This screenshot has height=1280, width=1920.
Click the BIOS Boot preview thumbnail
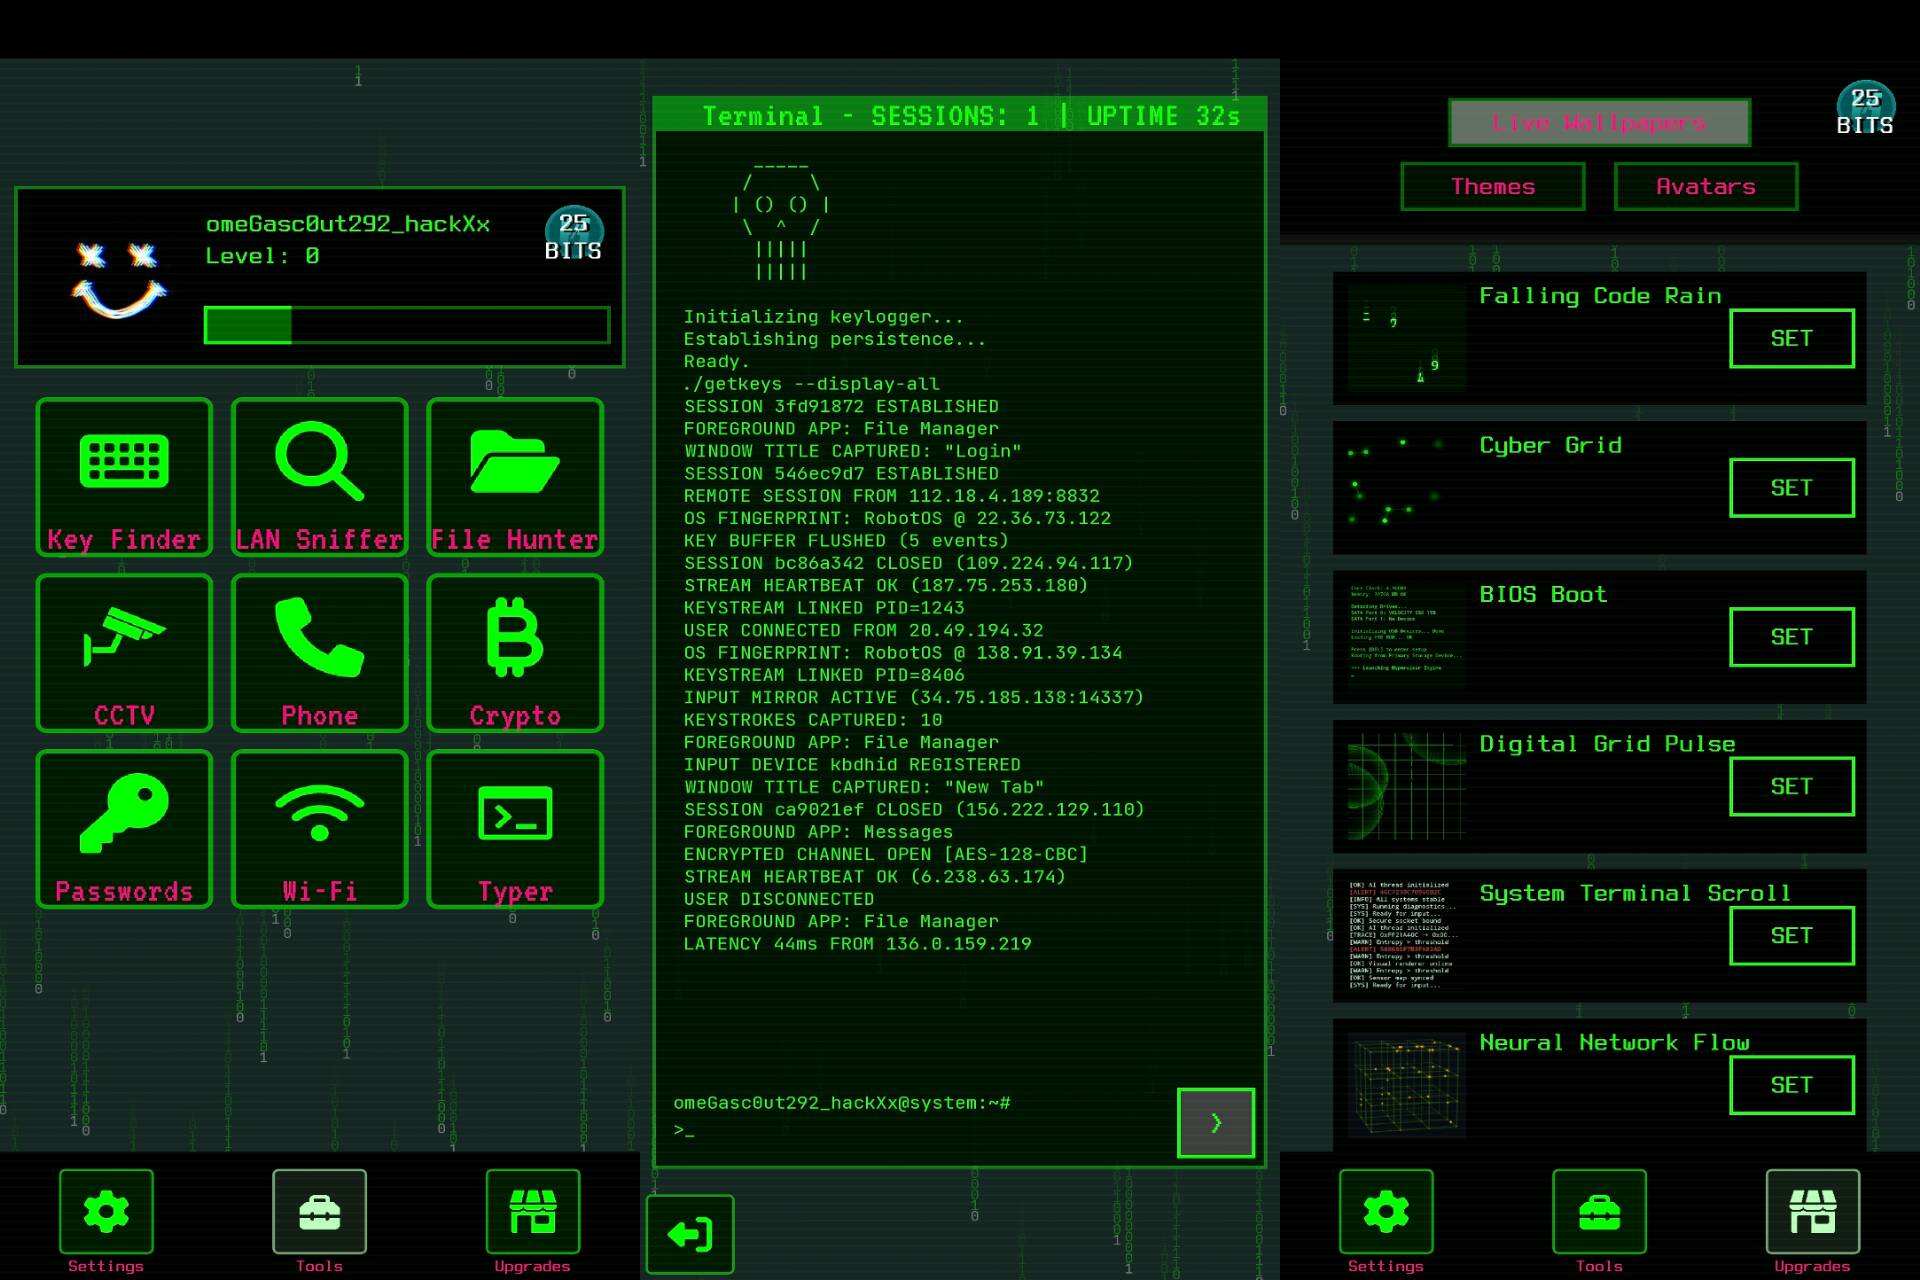(1407, 637)
